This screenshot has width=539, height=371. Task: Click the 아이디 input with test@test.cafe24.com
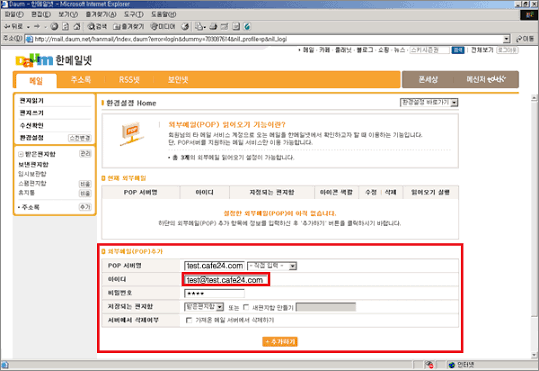point(226,280)
